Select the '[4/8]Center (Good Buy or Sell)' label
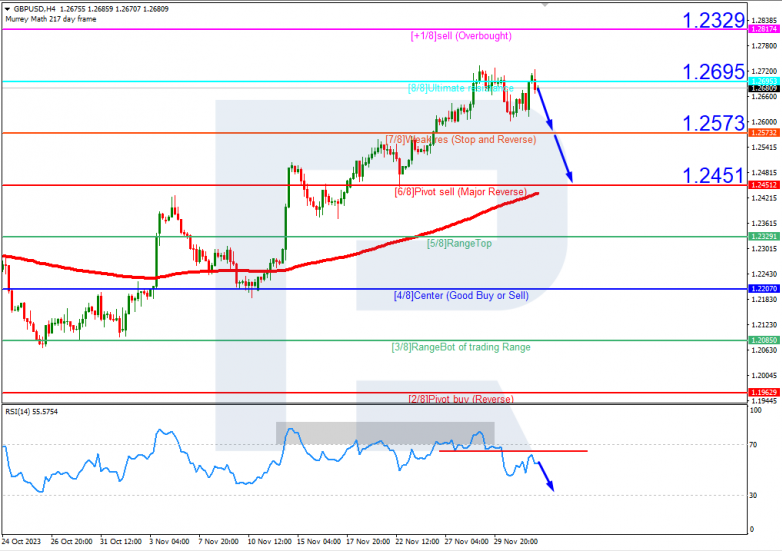 pos(461,295)
